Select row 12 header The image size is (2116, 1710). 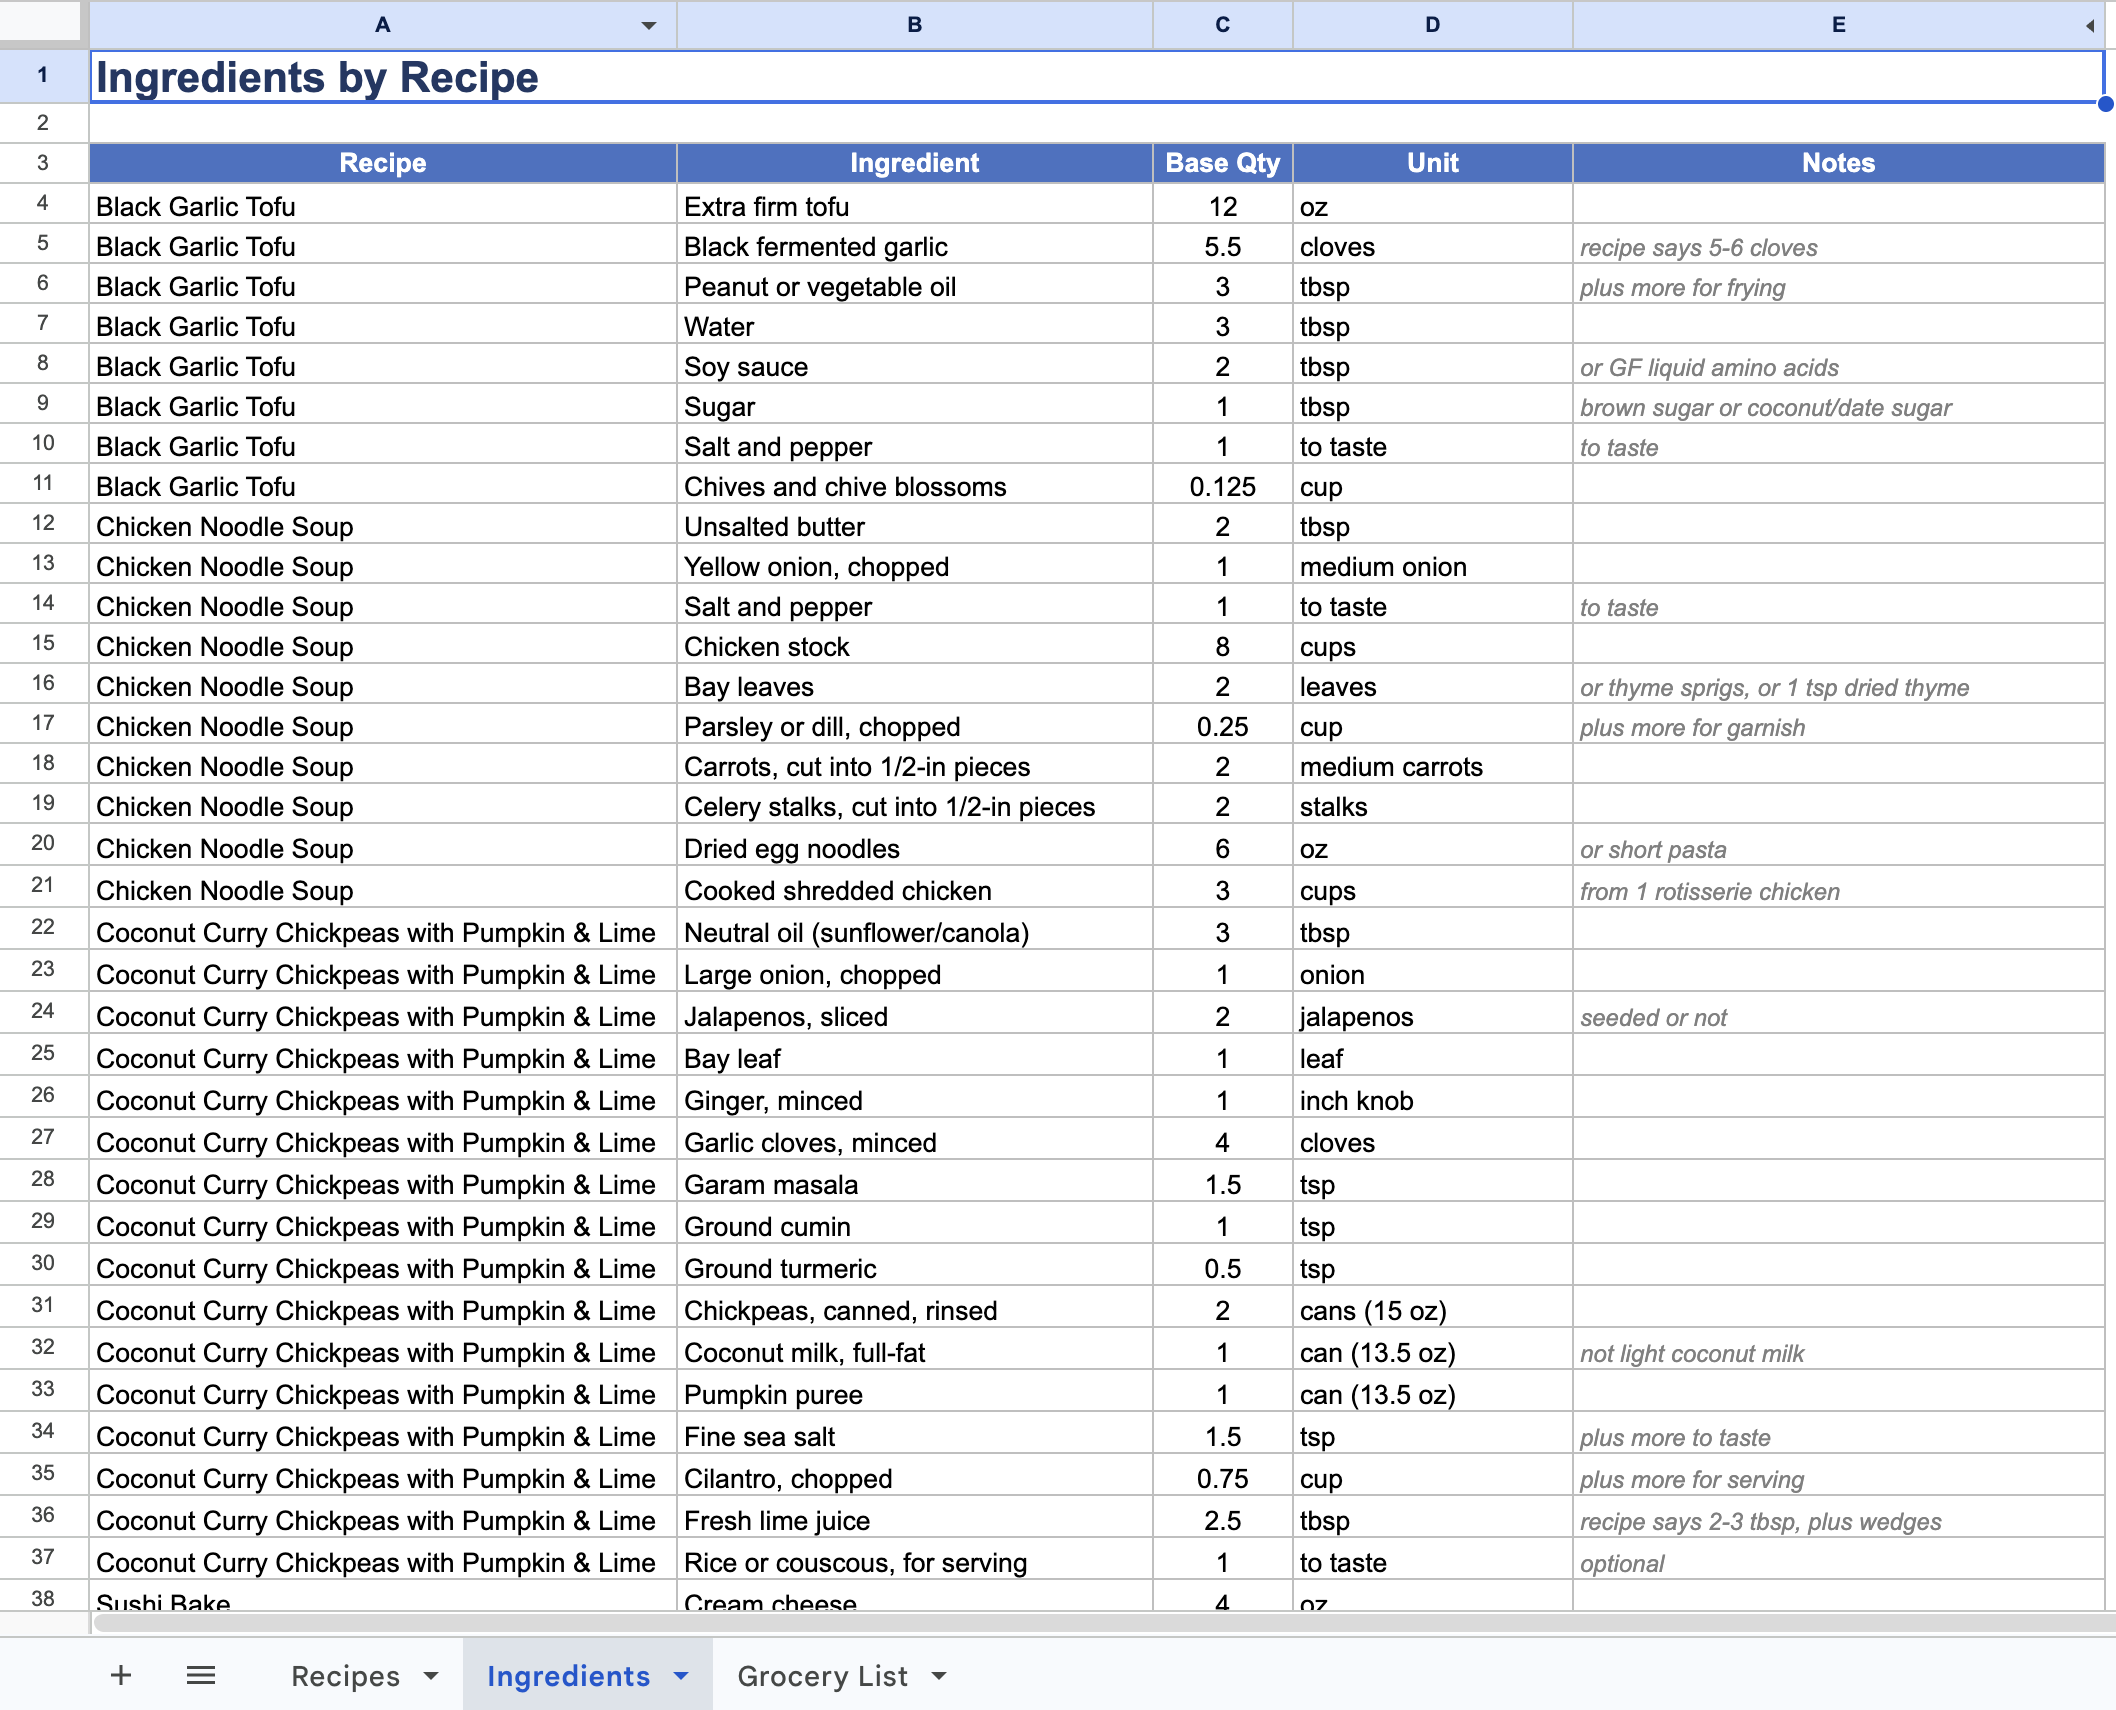pyautogui.click(x=43, y=524)
